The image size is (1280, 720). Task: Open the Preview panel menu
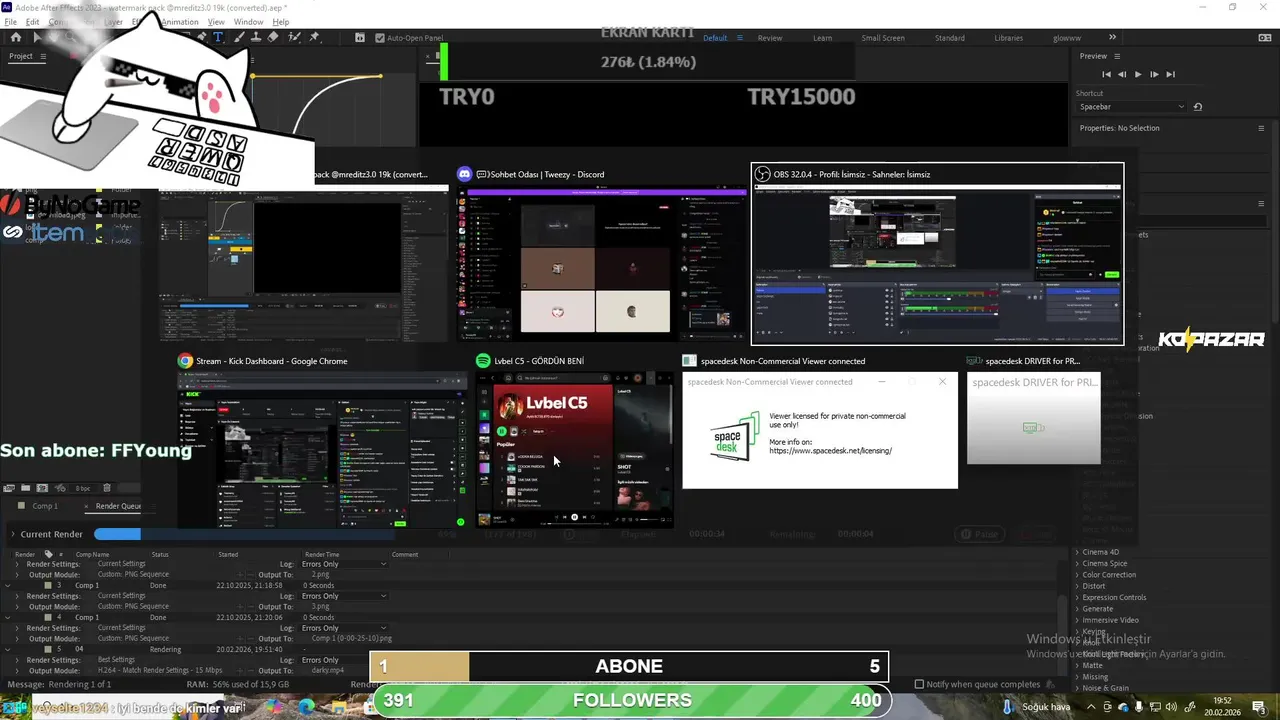pos(1117,56)
